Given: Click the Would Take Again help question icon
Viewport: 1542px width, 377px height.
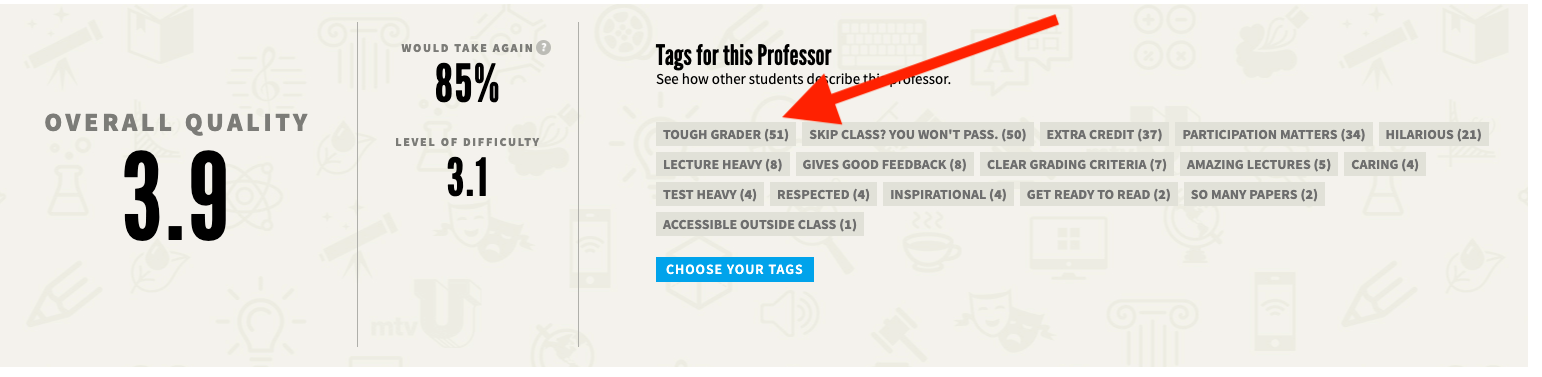Looking at the screenshot, I should [x=544, y=47].
